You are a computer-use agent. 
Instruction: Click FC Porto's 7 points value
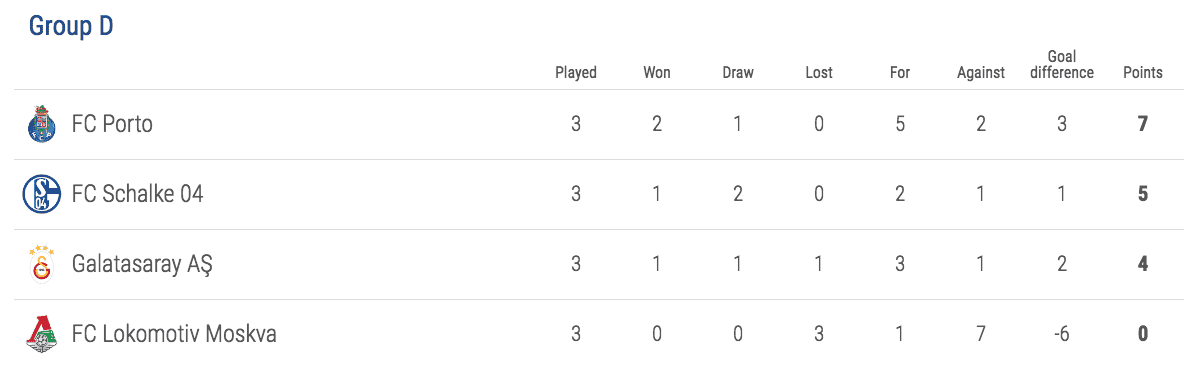click(1143, 124)
